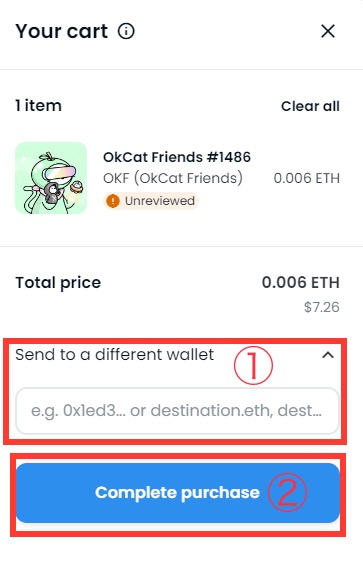Close the cart panel with X

coord(328,31)
